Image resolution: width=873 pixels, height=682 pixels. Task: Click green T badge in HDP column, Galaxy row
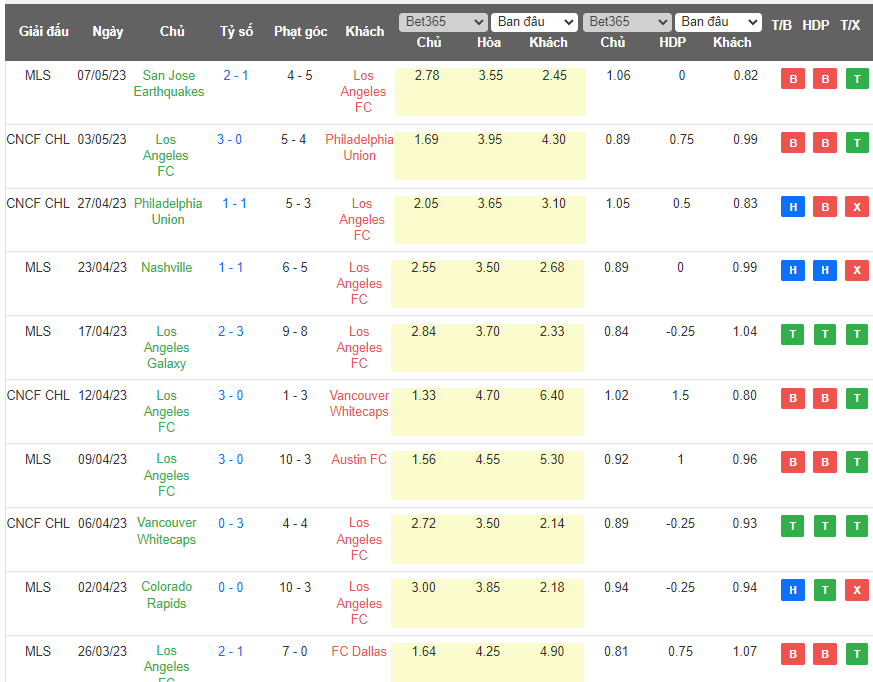click(x=824, y=335)
